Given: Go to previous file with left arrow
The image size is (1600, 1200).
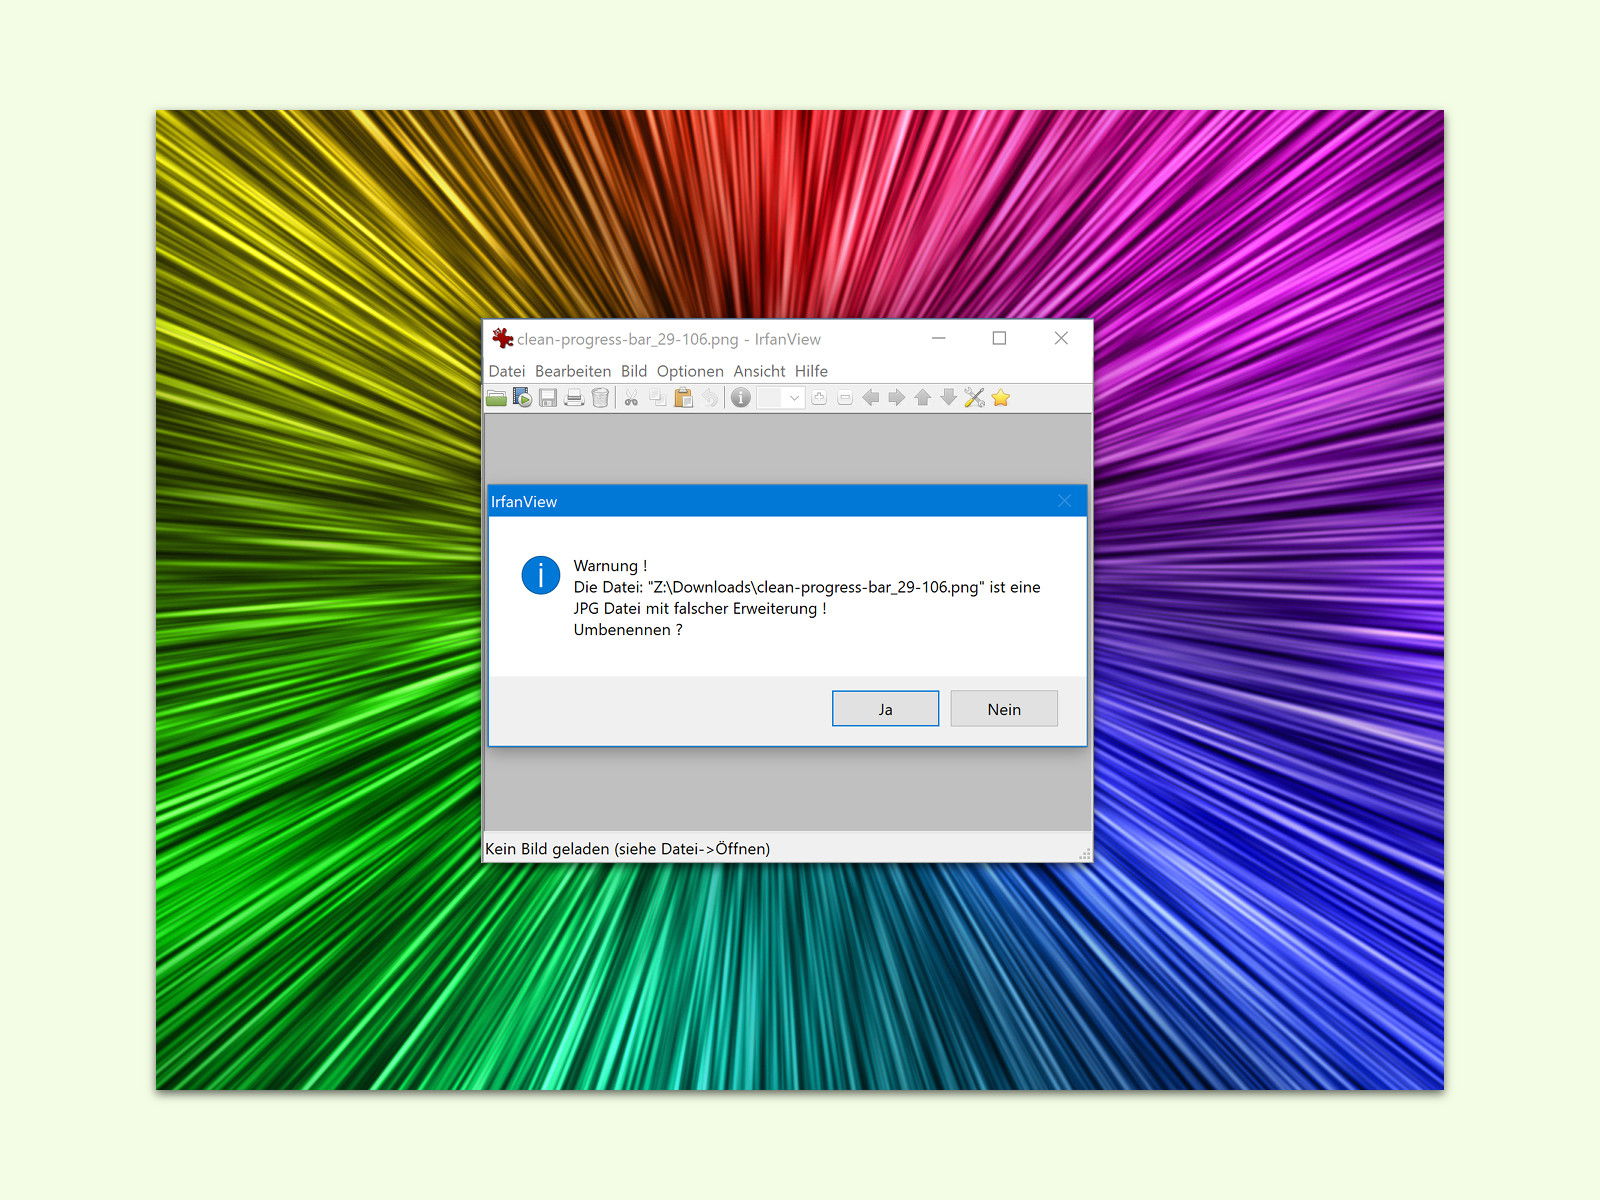Looking at the screenshot, I should [x=871, y=398].
